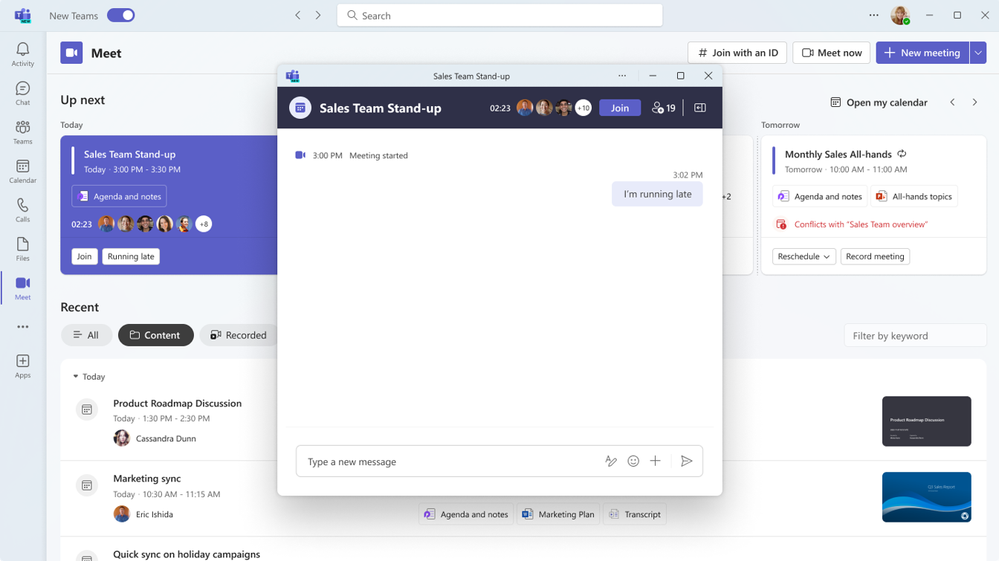
Task: Select the All filter tab
Action: pyautogui.click(x=86, y=335)
